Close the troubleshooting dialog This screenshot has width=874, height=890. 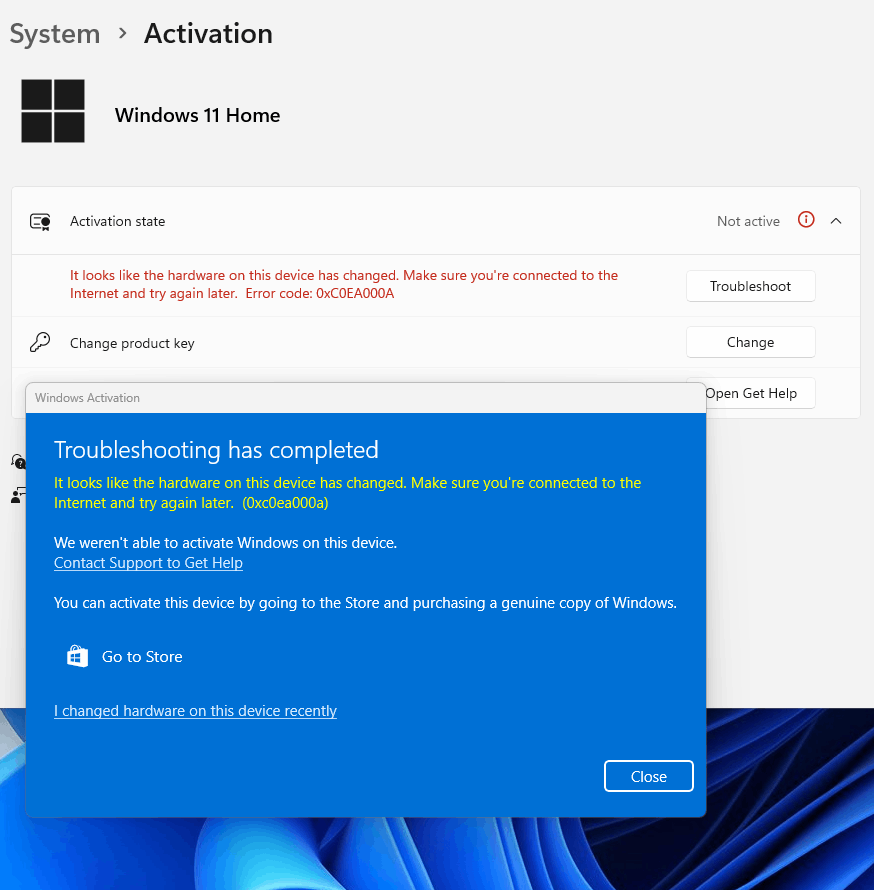(649, 776)
